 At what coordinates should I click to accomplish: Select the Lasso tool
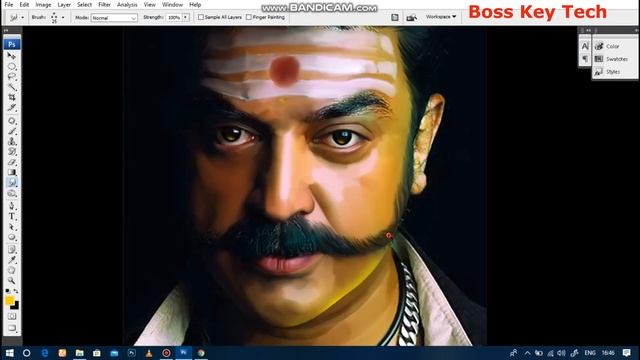tap(12, 77)
